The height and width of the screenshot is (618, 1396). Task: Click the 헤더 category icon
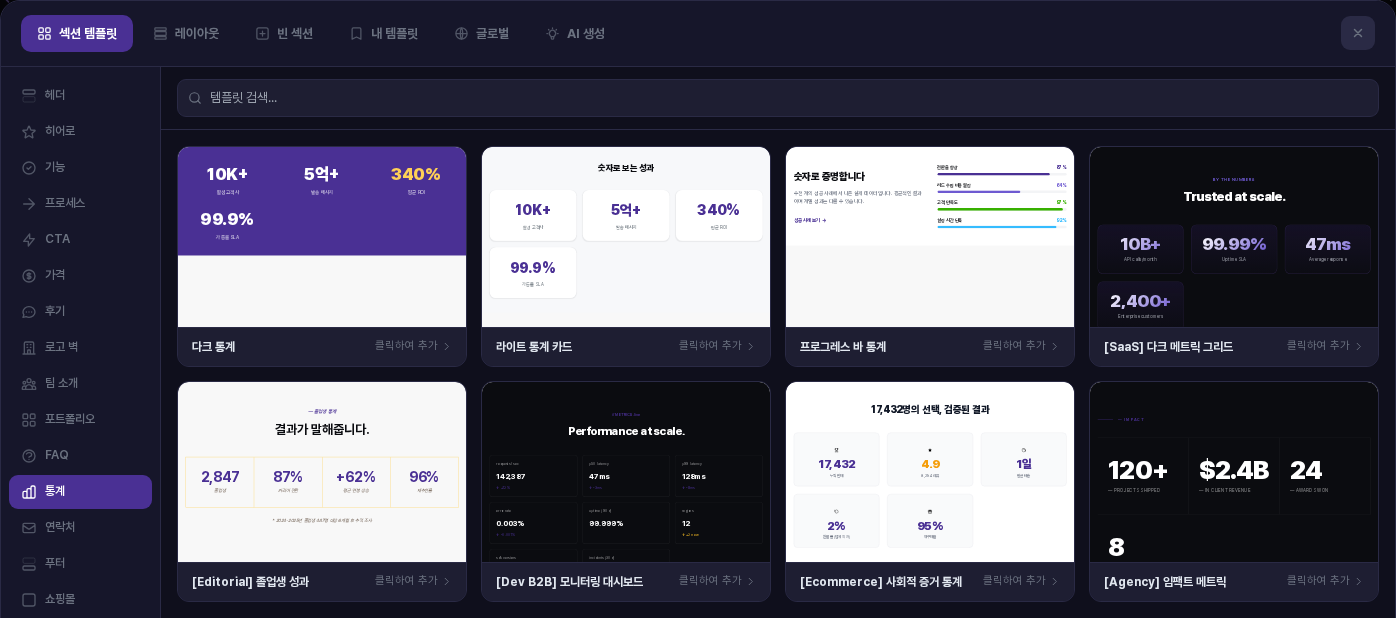coord(29,95)
